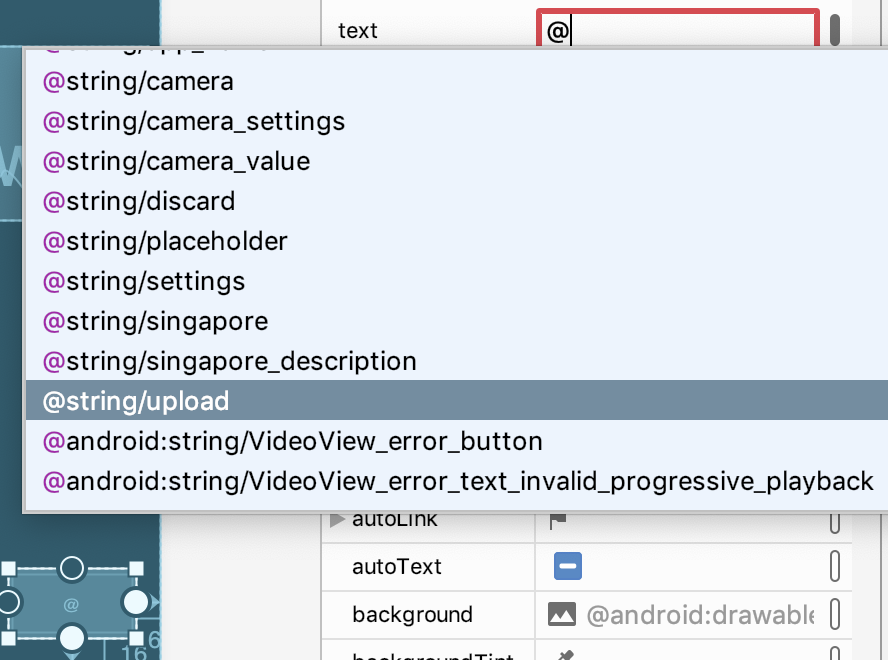Toggle the autoText checkbox

[x=568, y=567]
